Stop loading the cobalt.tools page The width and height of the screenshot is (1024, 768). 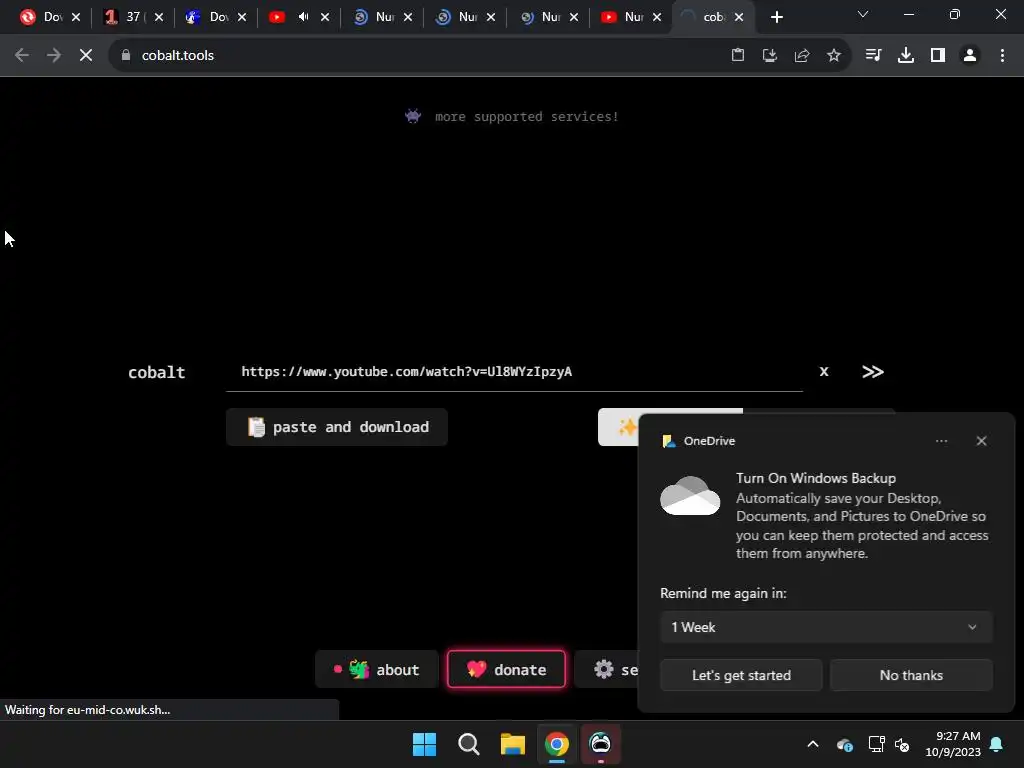point(86,56)
